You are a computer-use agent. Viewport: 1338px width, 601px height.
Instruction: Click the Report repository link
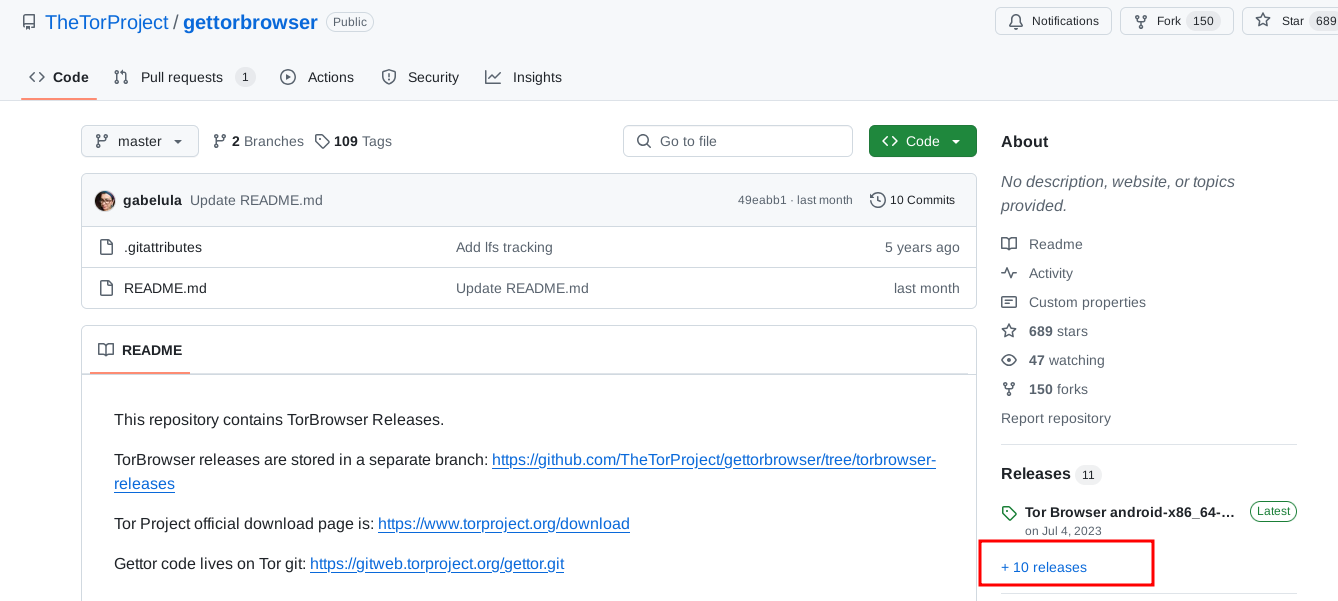pos(1056,418)
